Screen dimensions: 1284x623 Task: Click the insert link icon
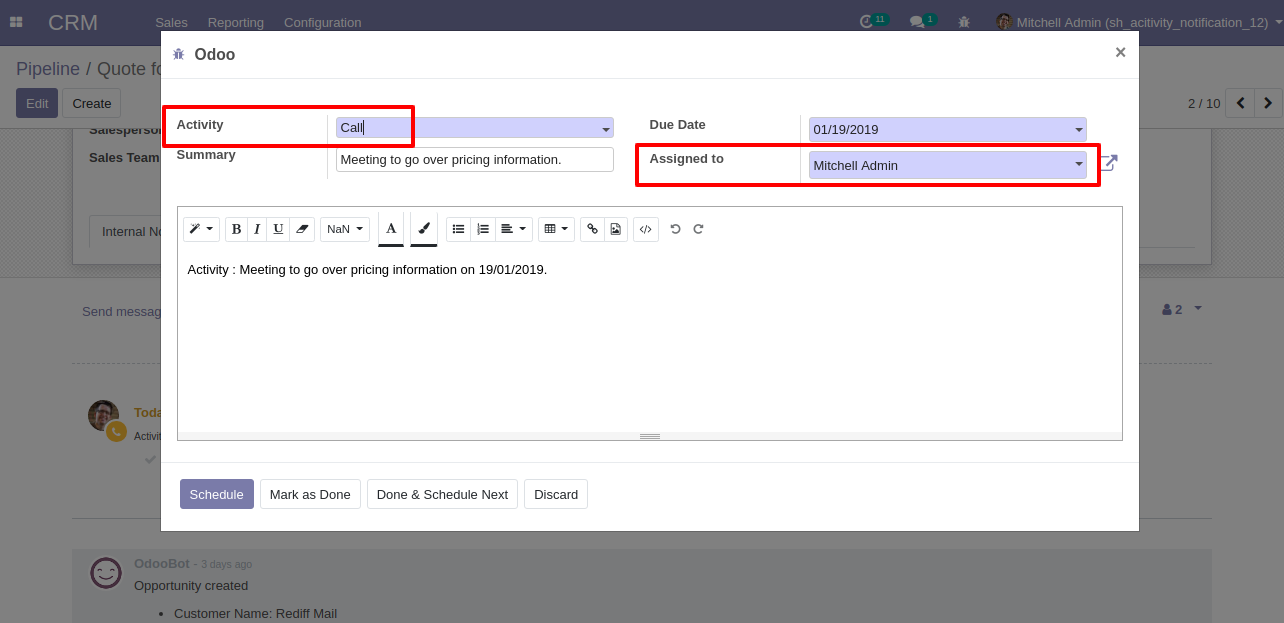(x=592, y=229)
